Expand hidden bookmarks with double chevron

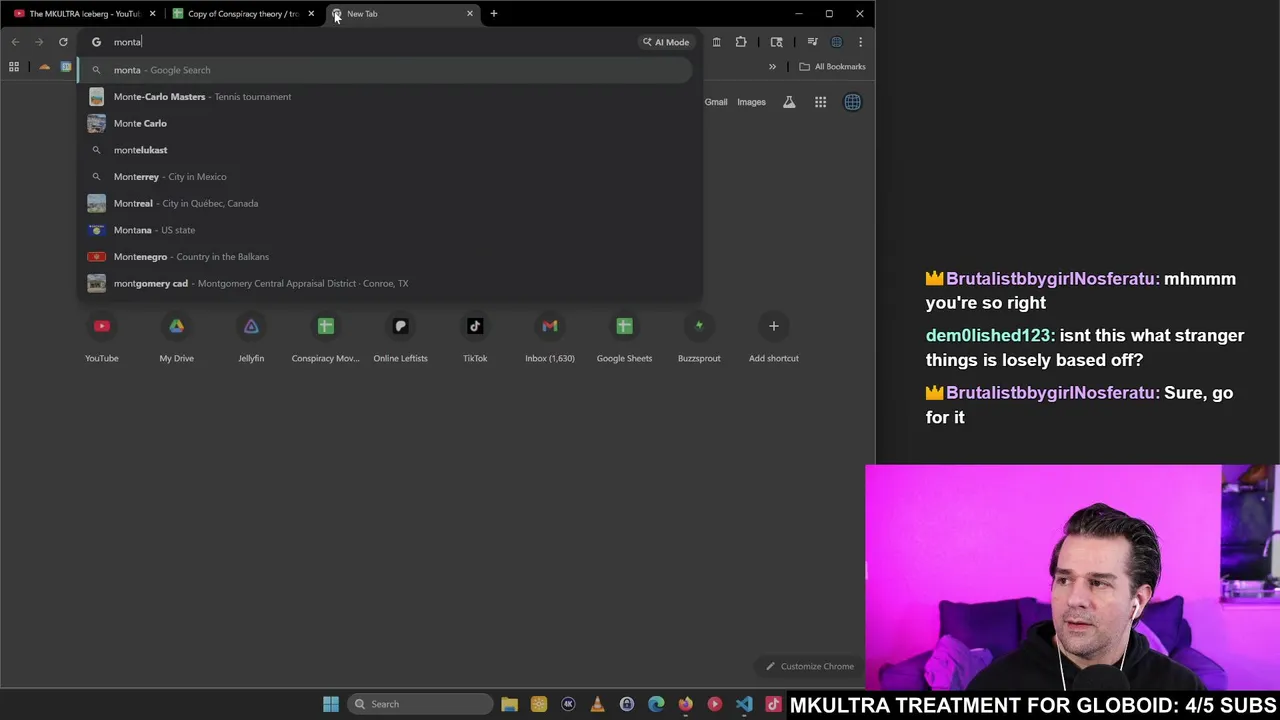(772, 67)
